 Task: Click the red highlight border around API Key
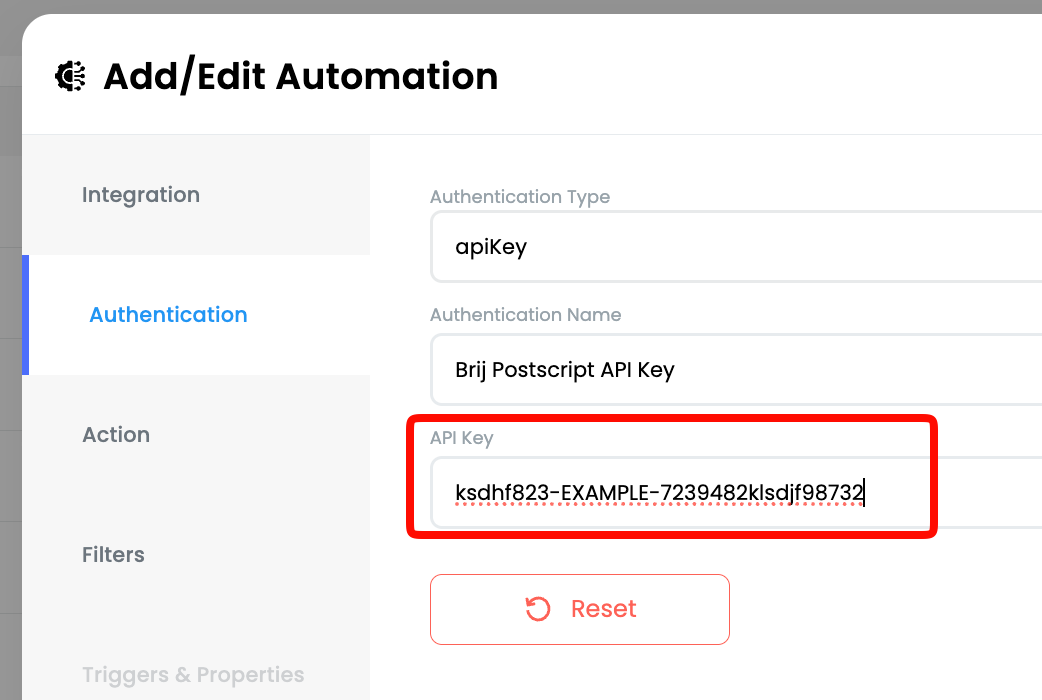coord(672,419)
